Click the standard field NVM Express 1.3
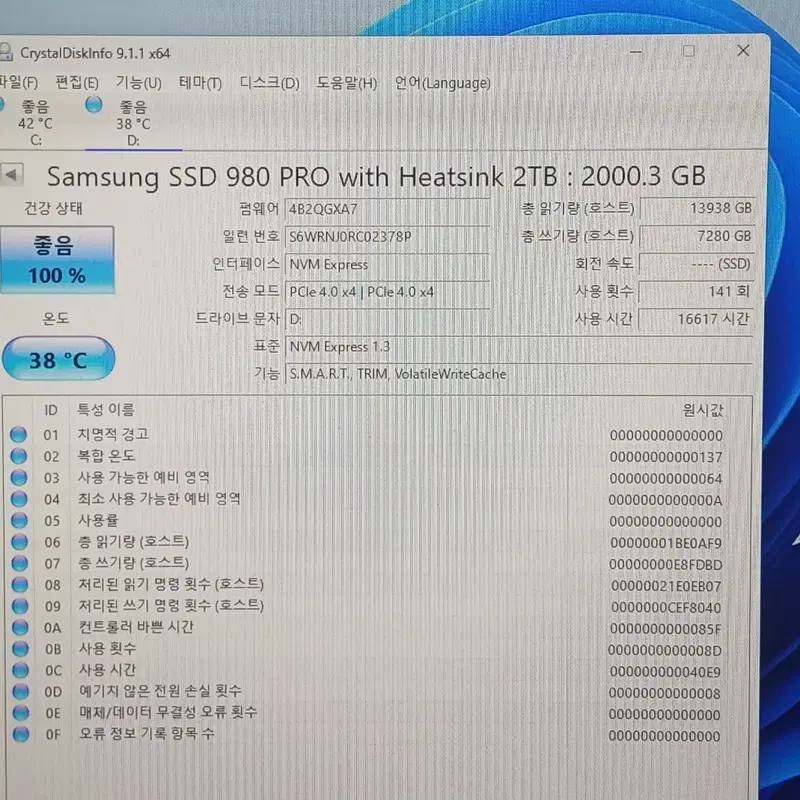This screenshot has width=800, height=800. coord(519,347)
